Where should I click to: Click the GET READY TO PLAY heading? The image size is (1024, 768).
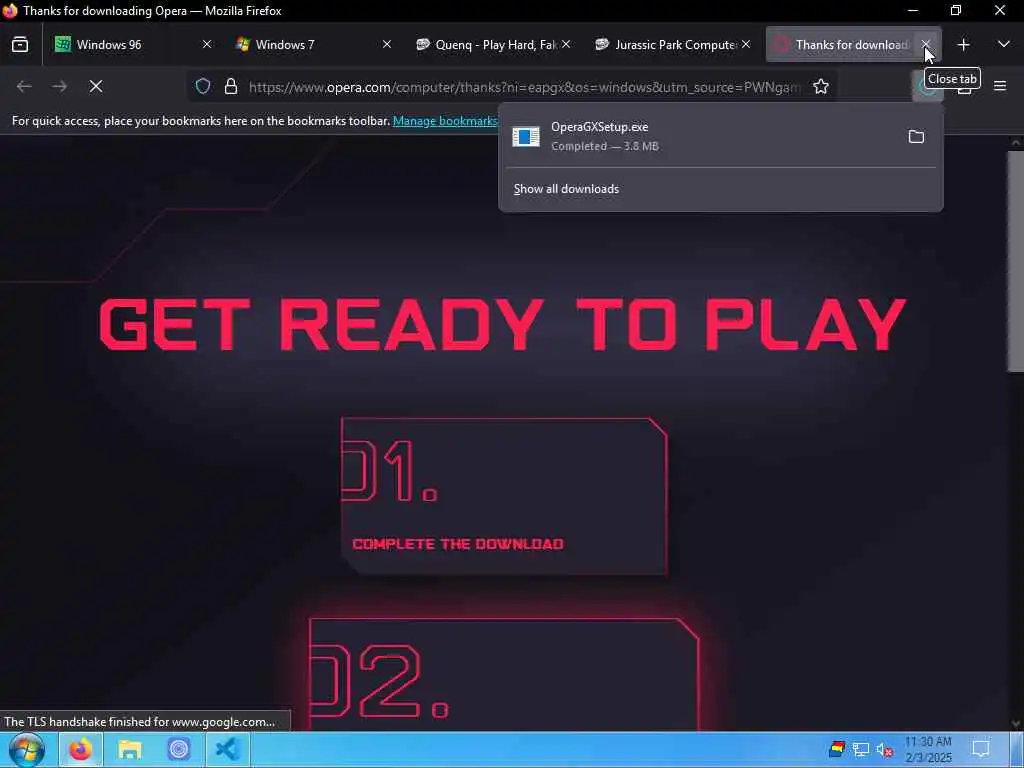(502, 325)
